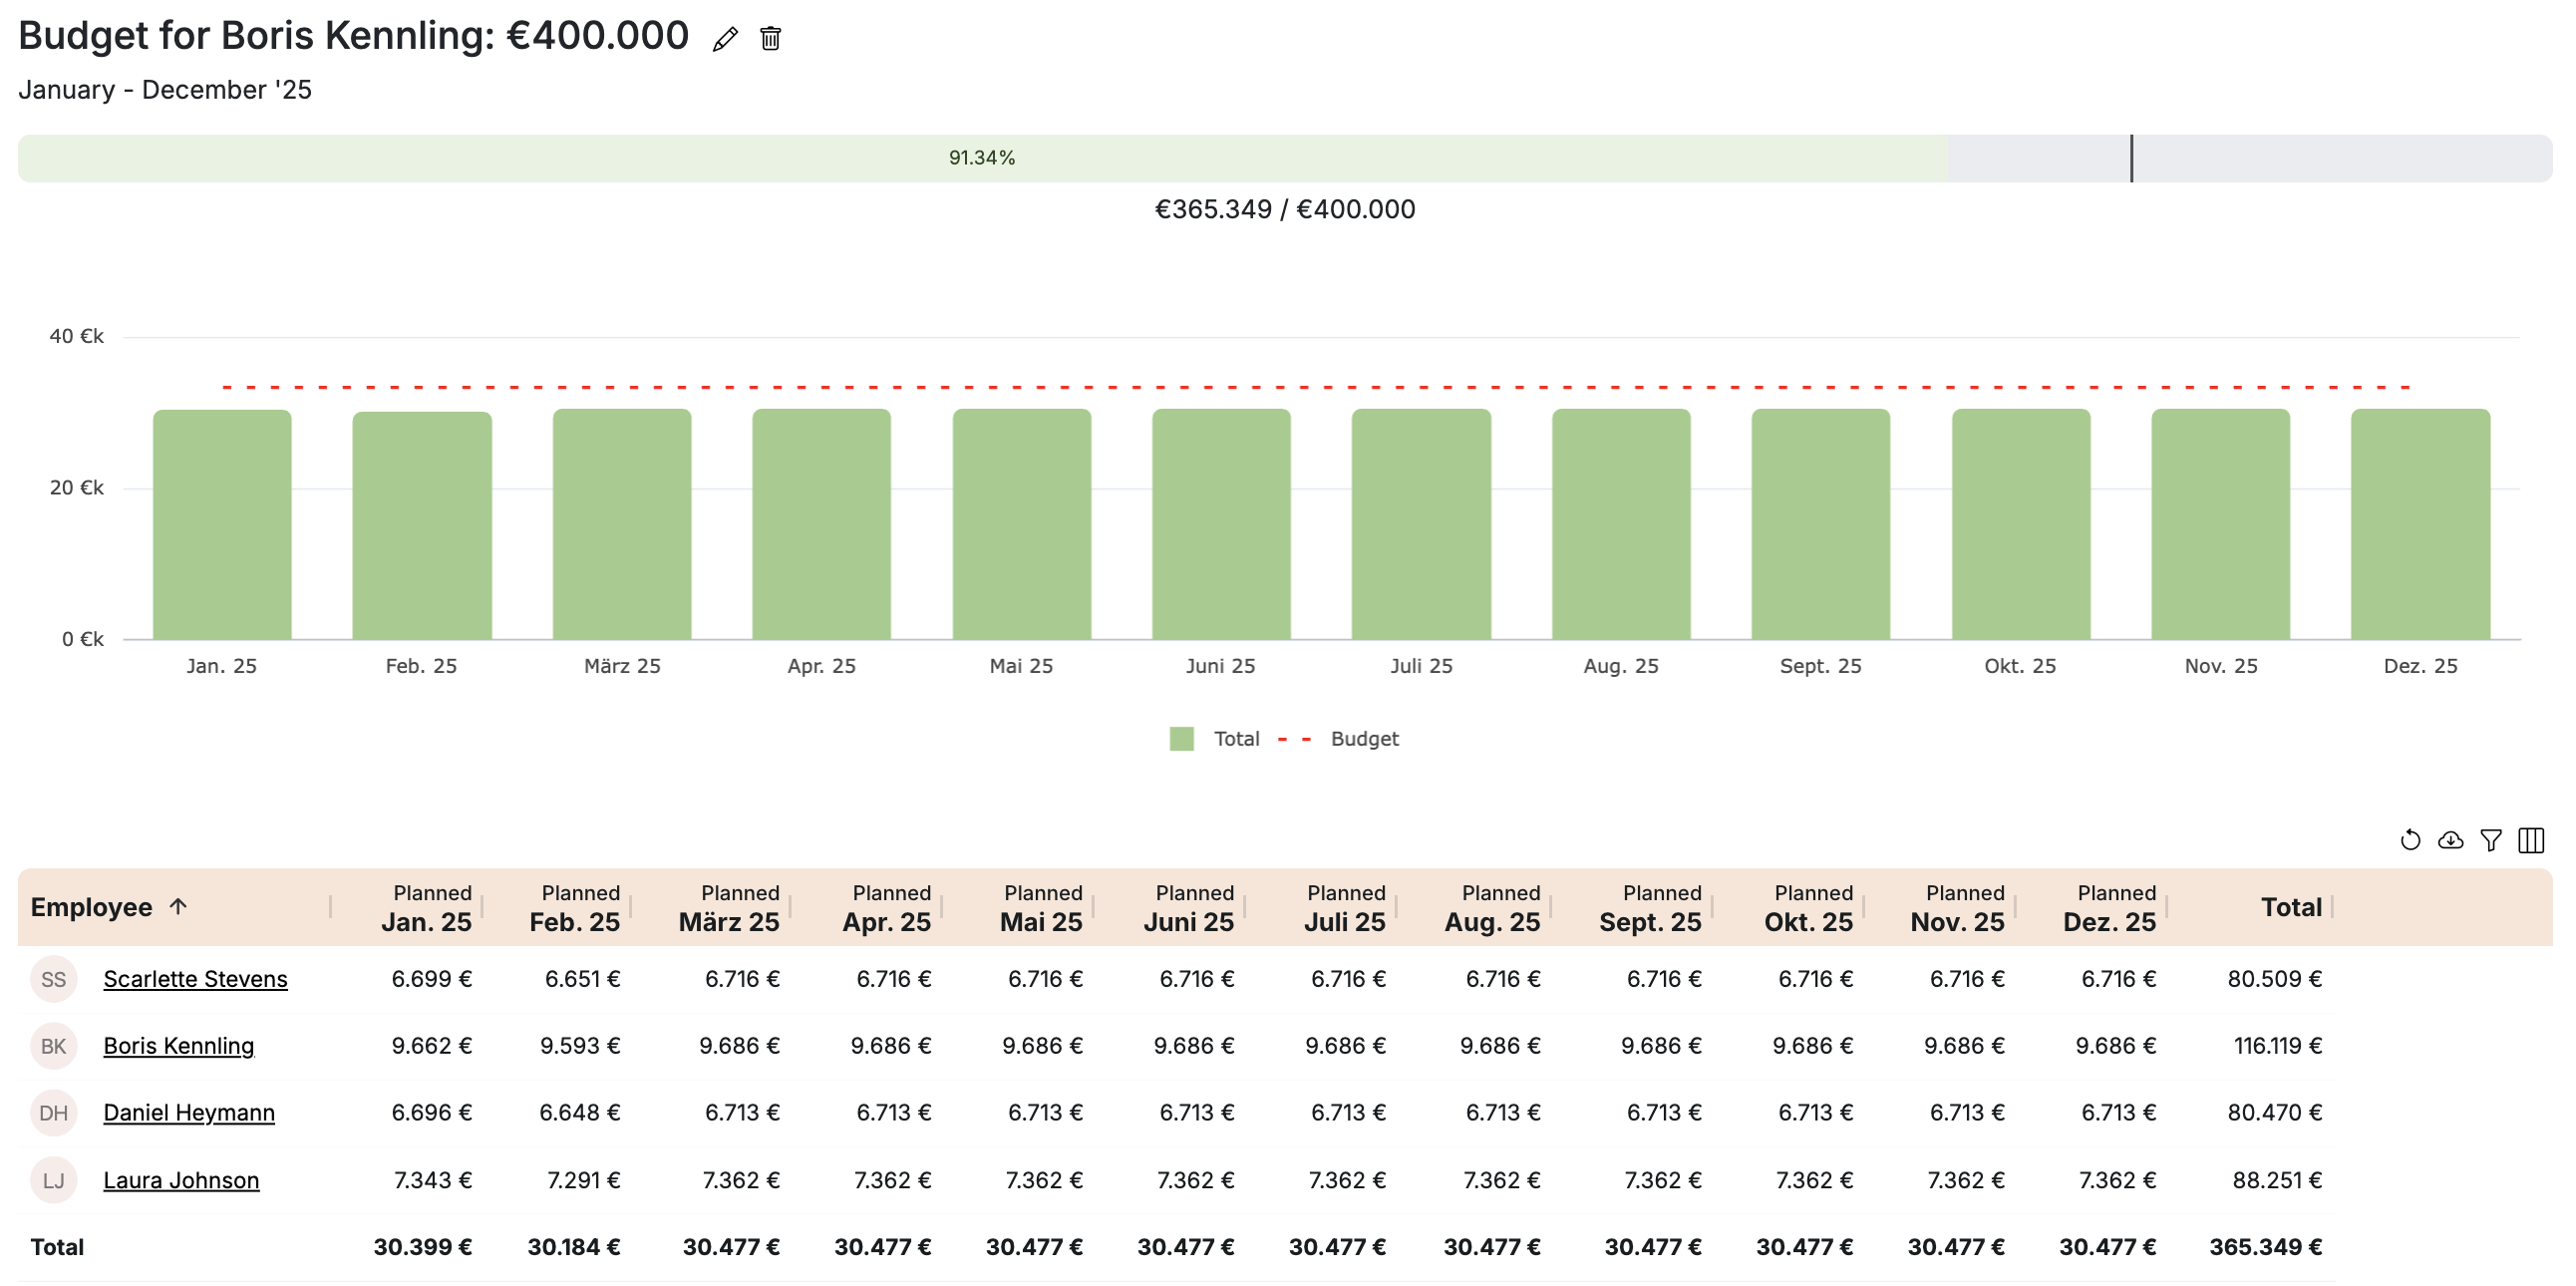Click the Feb. 25 bar in chart
The image size is (2576, 1286).
(421, 525)
